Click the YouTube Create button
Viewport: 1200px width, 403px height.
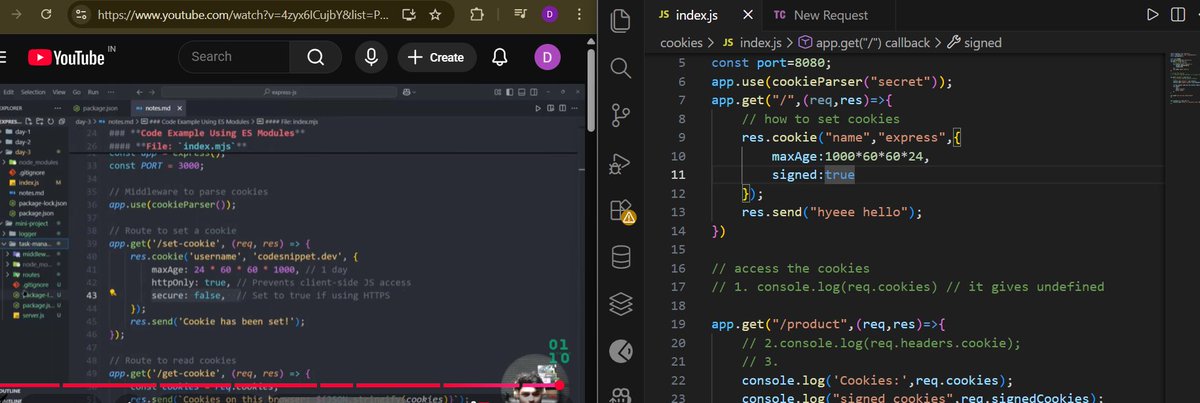[437, 57]
